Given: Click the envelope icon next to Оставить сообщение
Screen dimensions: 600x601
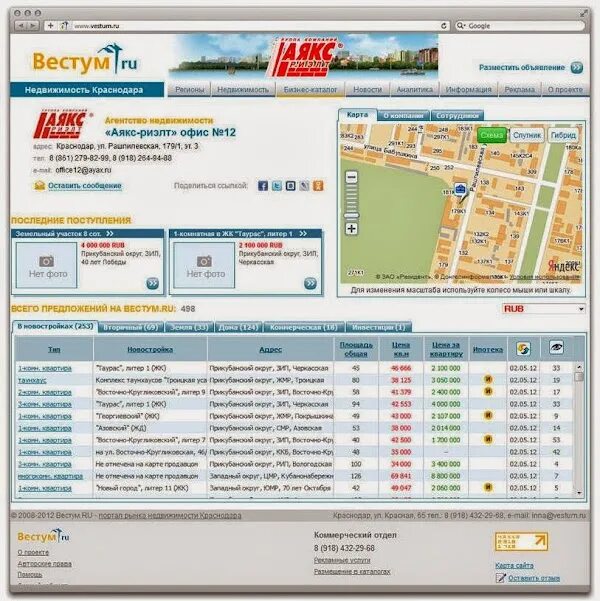Looking at the screenshot, I should click(x=39, y=186).
